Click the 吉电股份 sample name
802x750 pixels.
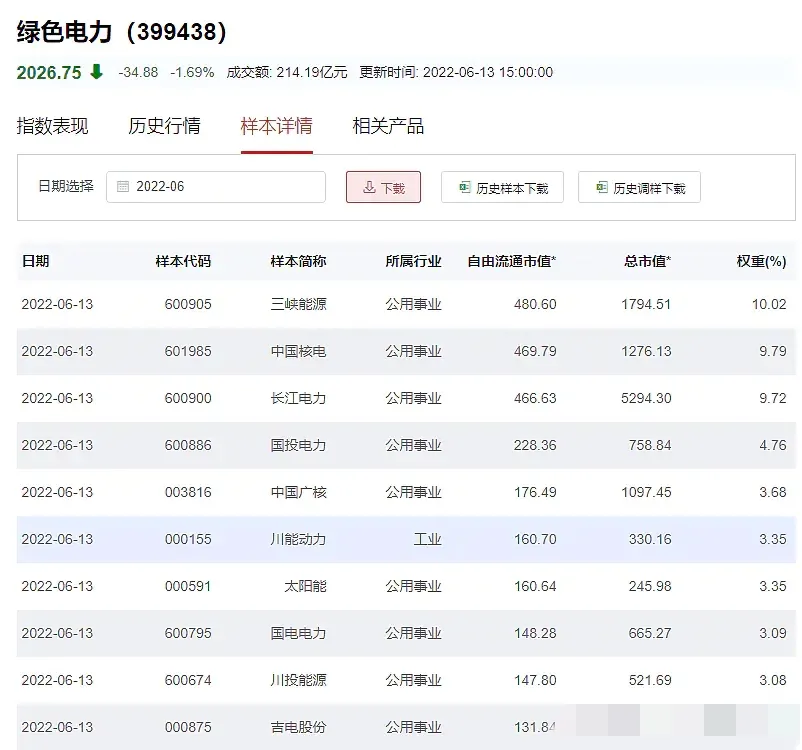pos(298,728)
